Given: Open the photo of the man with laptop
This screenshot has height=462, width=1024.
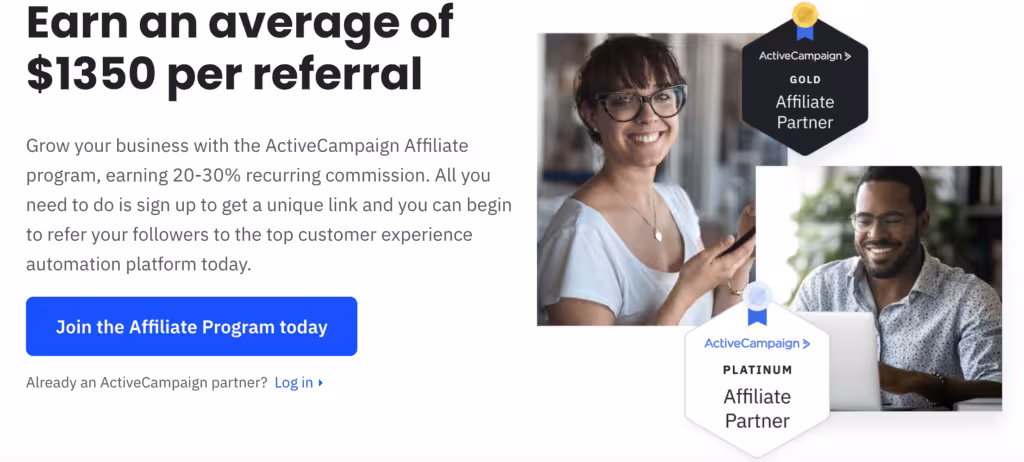Looking at the screenshot, I should (900, 260).
